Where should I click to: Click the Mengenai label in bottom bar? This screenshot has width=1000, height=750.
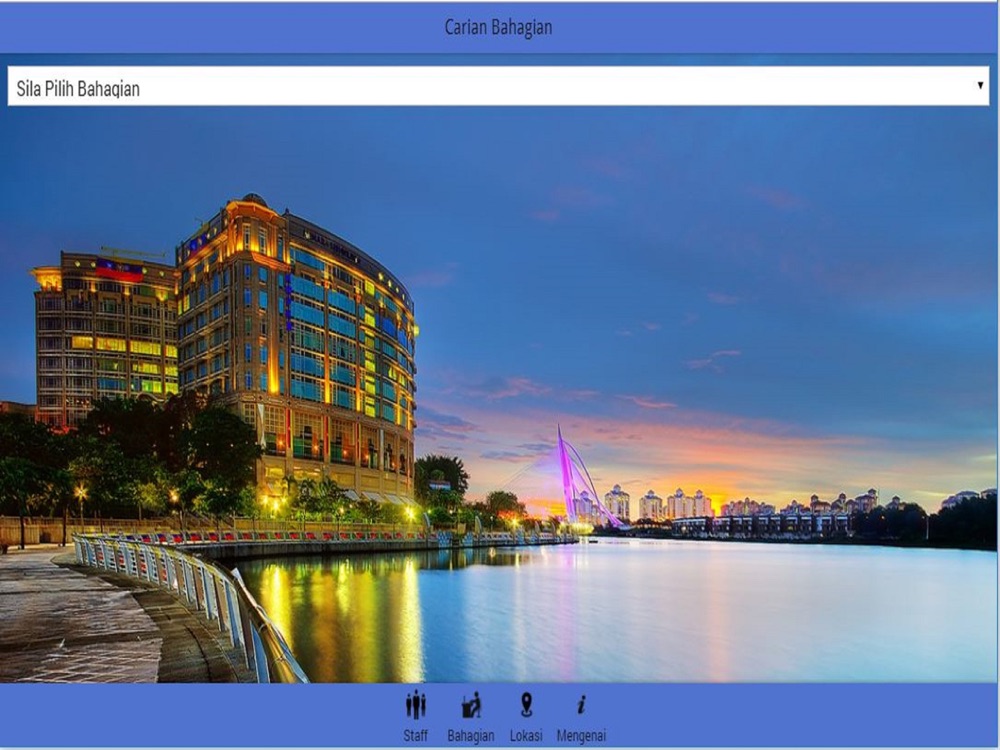tap(581, 736)
